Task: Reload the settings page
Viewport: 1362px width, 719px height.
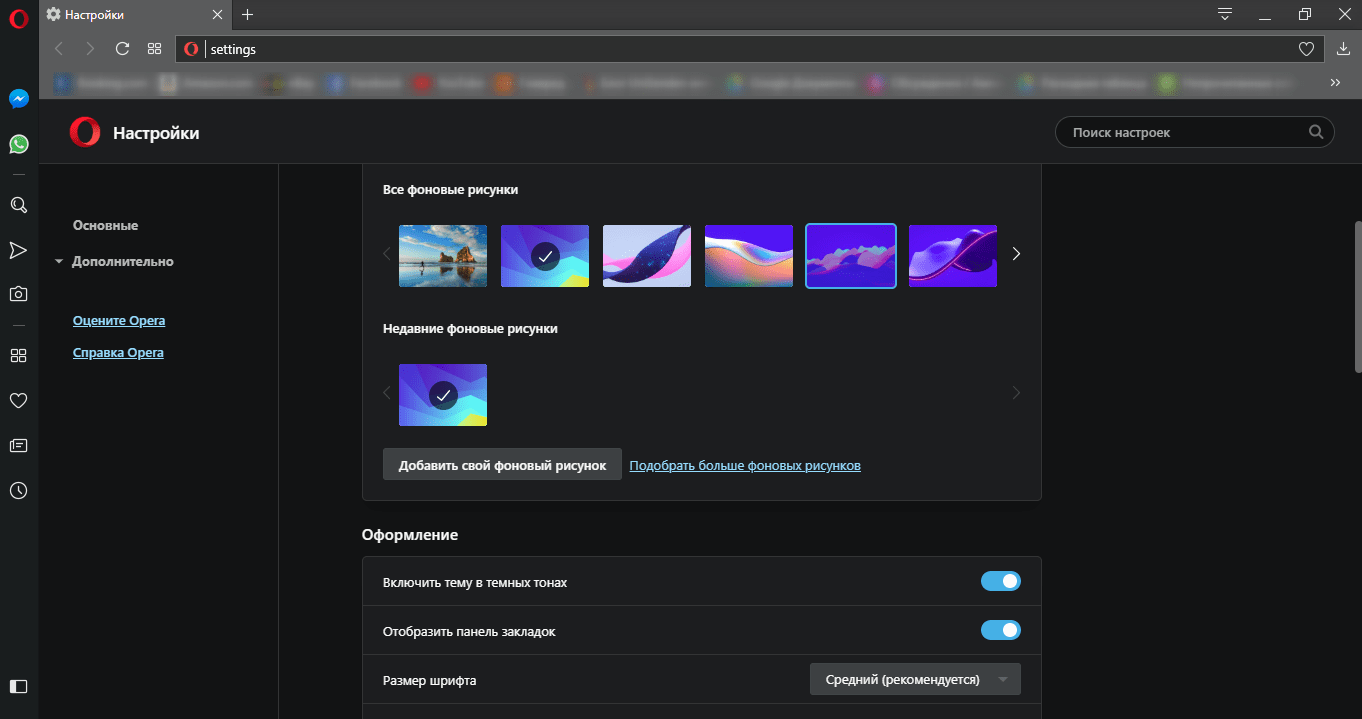Action: click(x=122, y=48)
